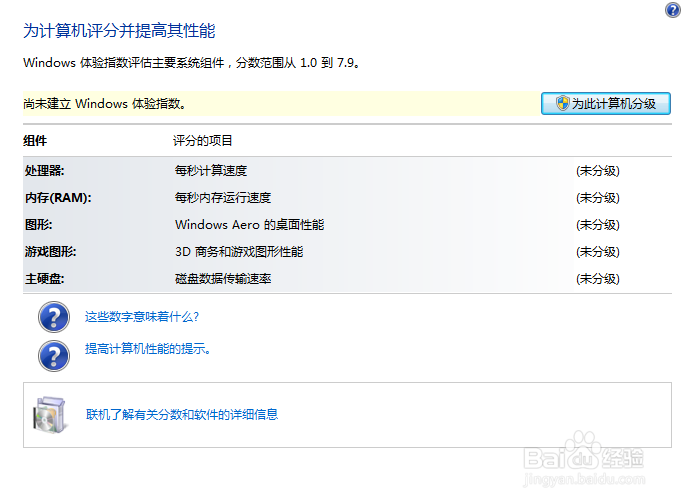
Task: Select the 主硬盘 component label
Action: (44, 279)
